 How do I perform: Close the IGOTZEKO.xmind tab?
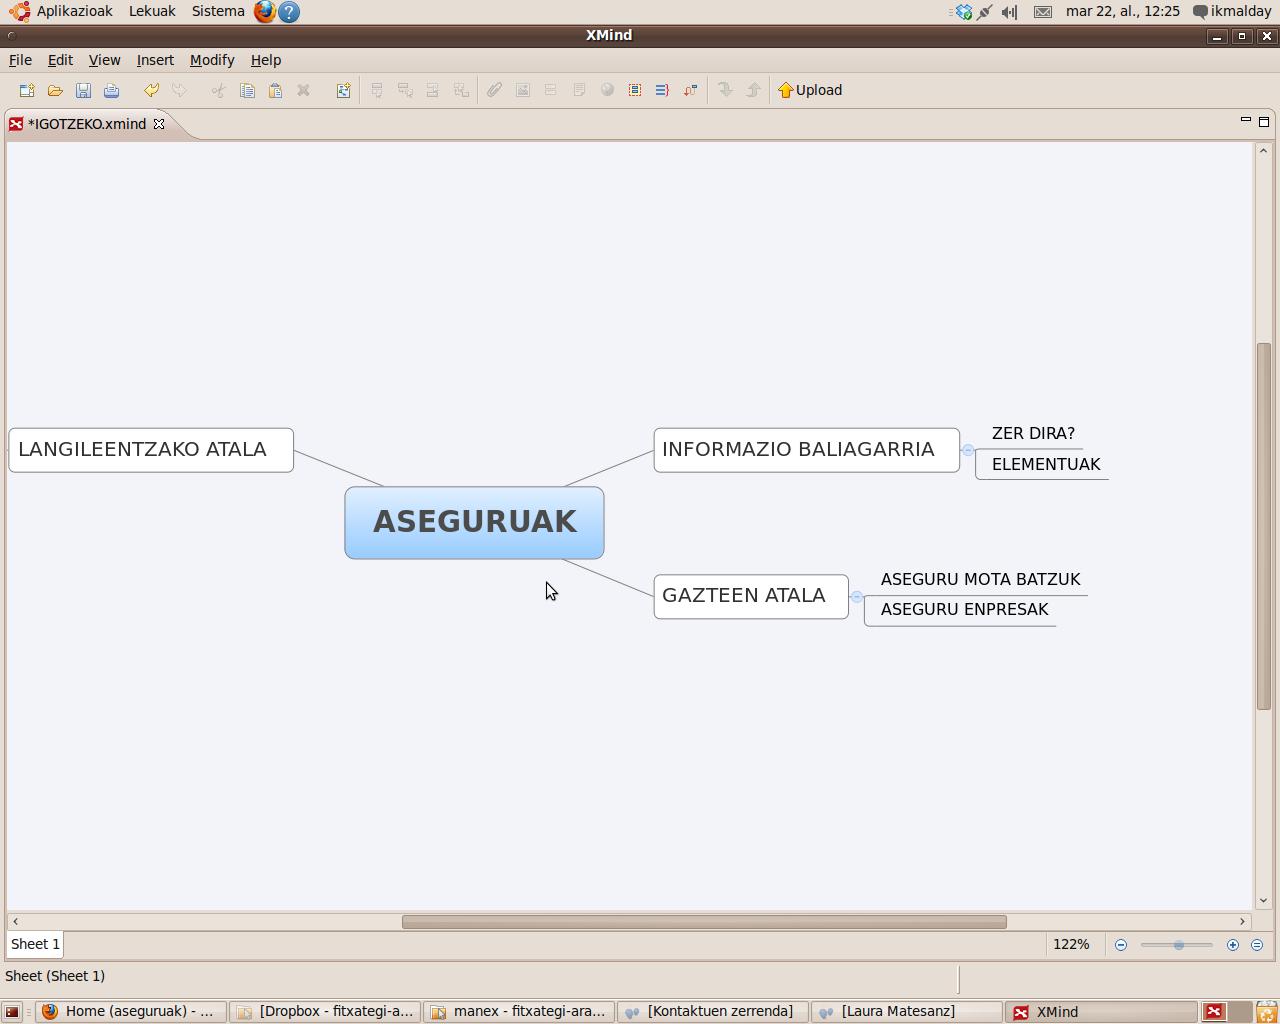pos(159,124)
